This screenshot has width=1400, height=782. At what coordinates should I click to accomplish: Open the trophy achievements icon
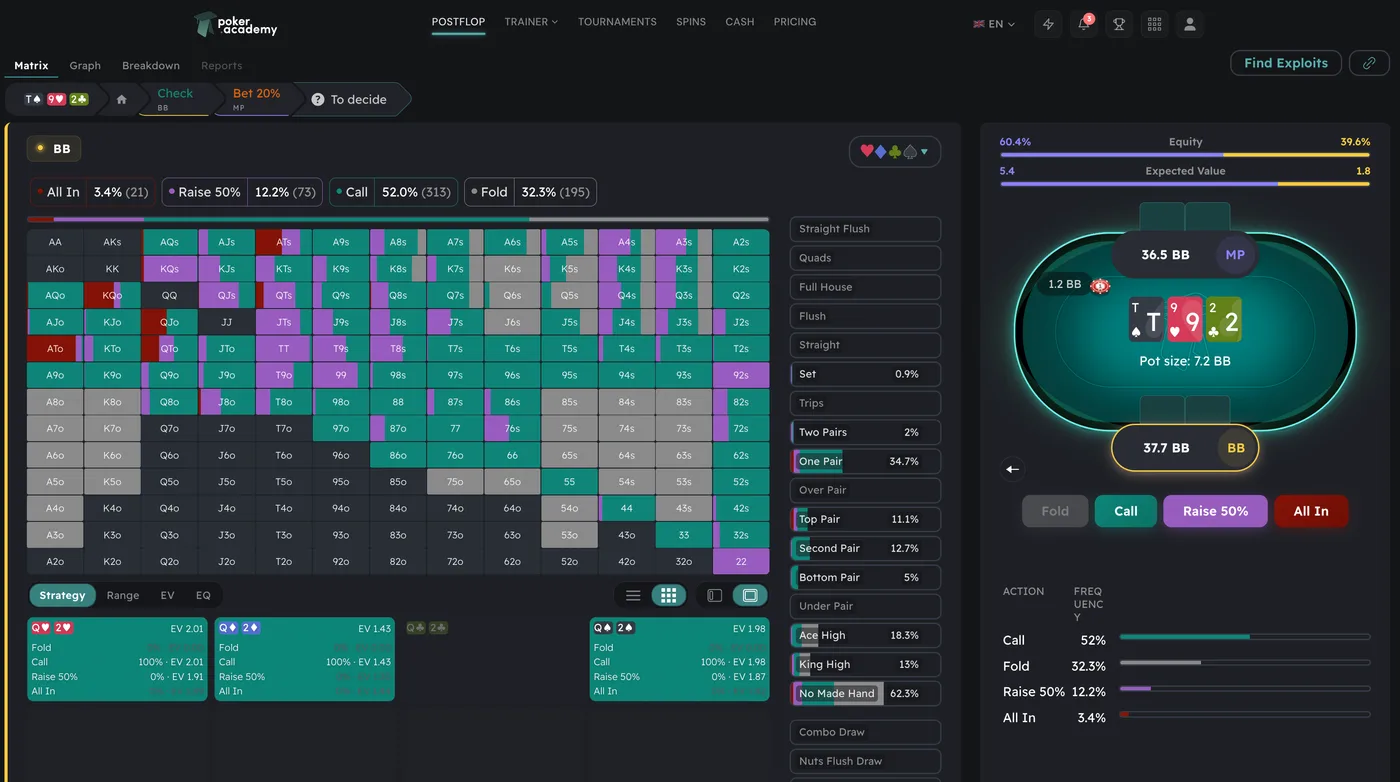[x=1119, y=24]
